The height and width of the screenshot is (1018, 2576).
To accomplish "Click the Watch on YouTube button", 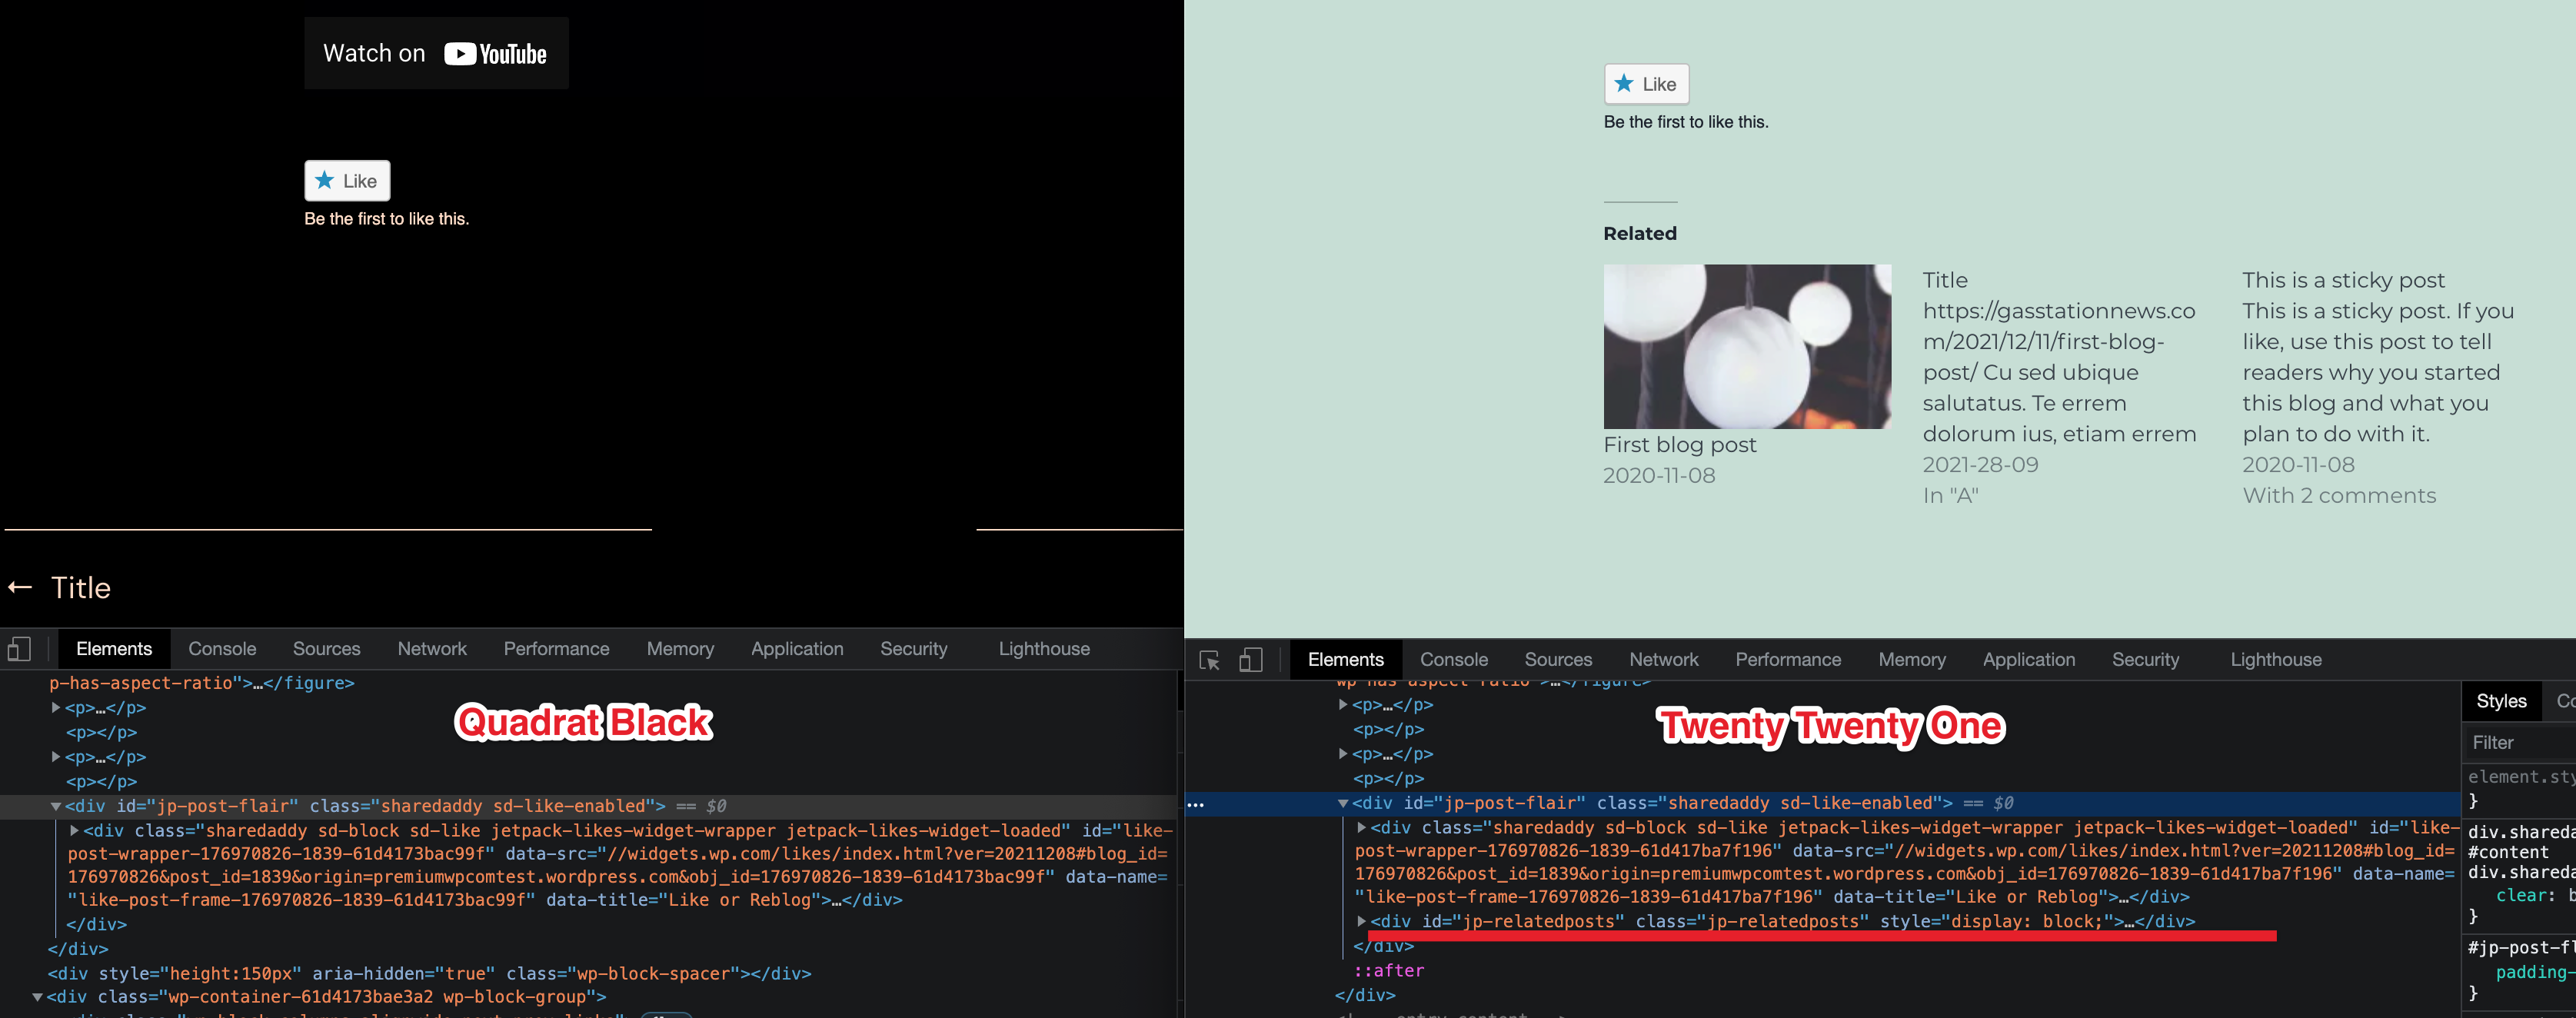I will [x=435, y=53].
